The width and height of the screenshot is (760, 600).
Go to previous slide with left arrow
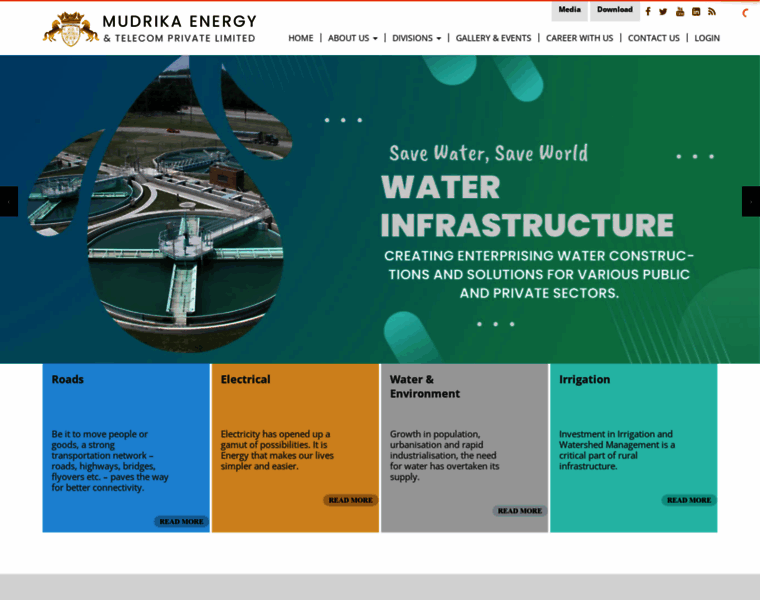click(x=9, y=201)
